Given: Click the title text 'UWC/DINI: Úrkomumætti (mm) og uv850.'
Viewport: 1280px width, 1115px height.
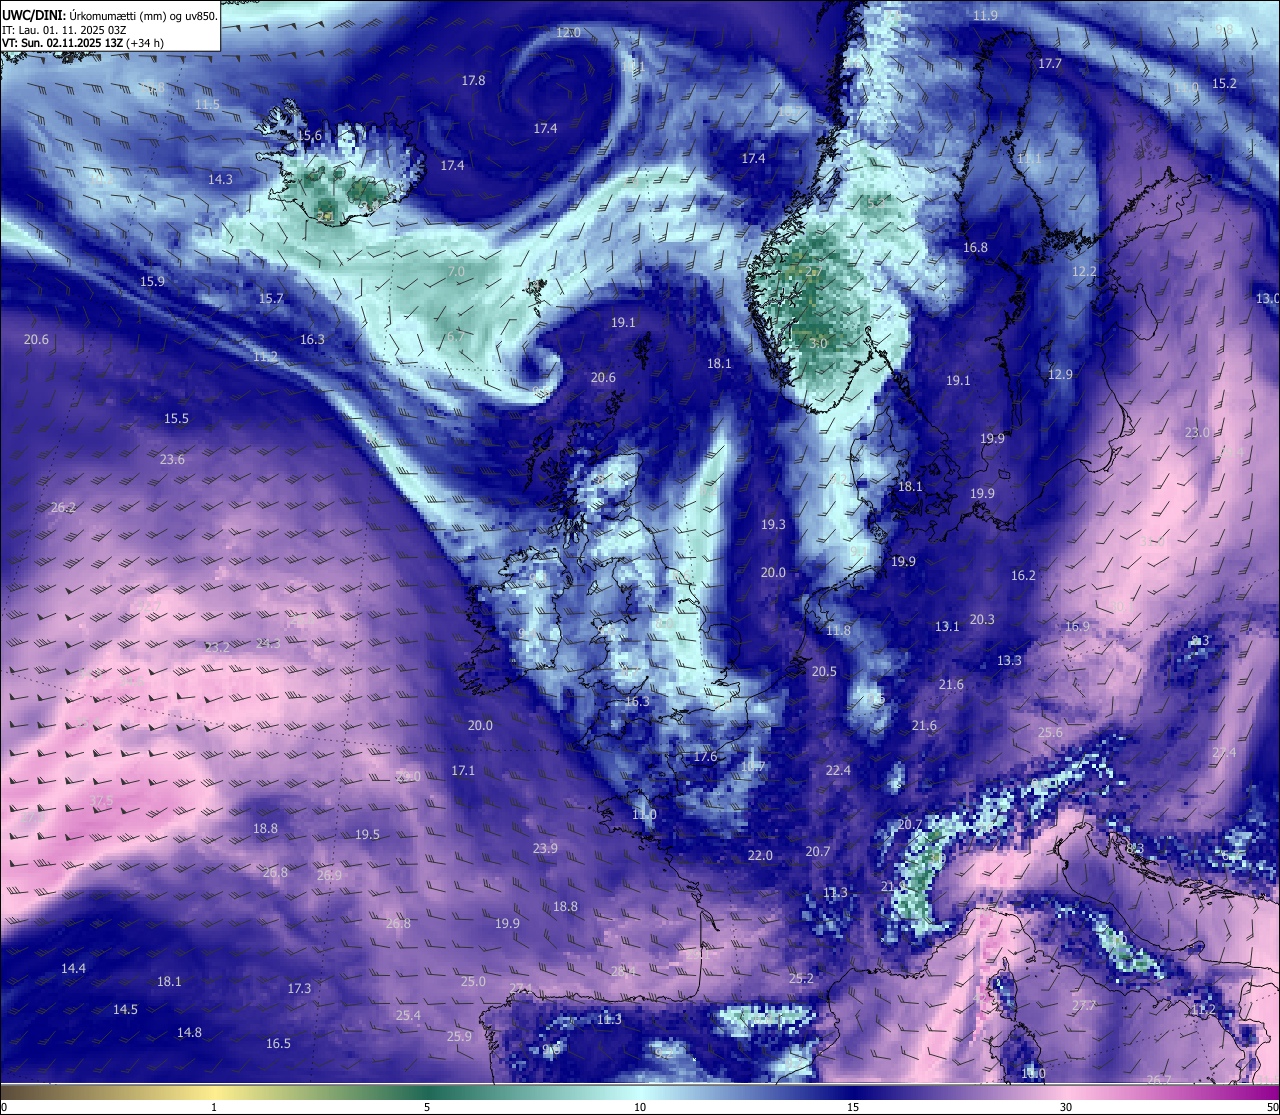Looking at the screenshot, I should pos(110,15).
